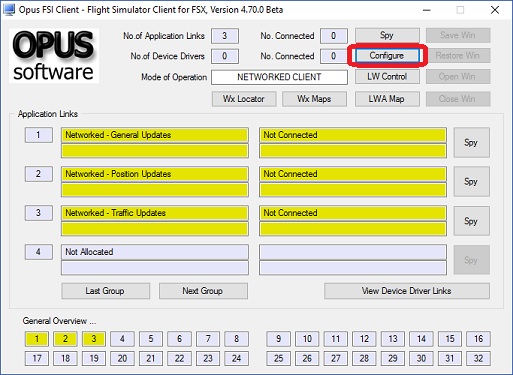513x375 pixels.
Task: Click application link number 3 box
Action: pos(39,213)
